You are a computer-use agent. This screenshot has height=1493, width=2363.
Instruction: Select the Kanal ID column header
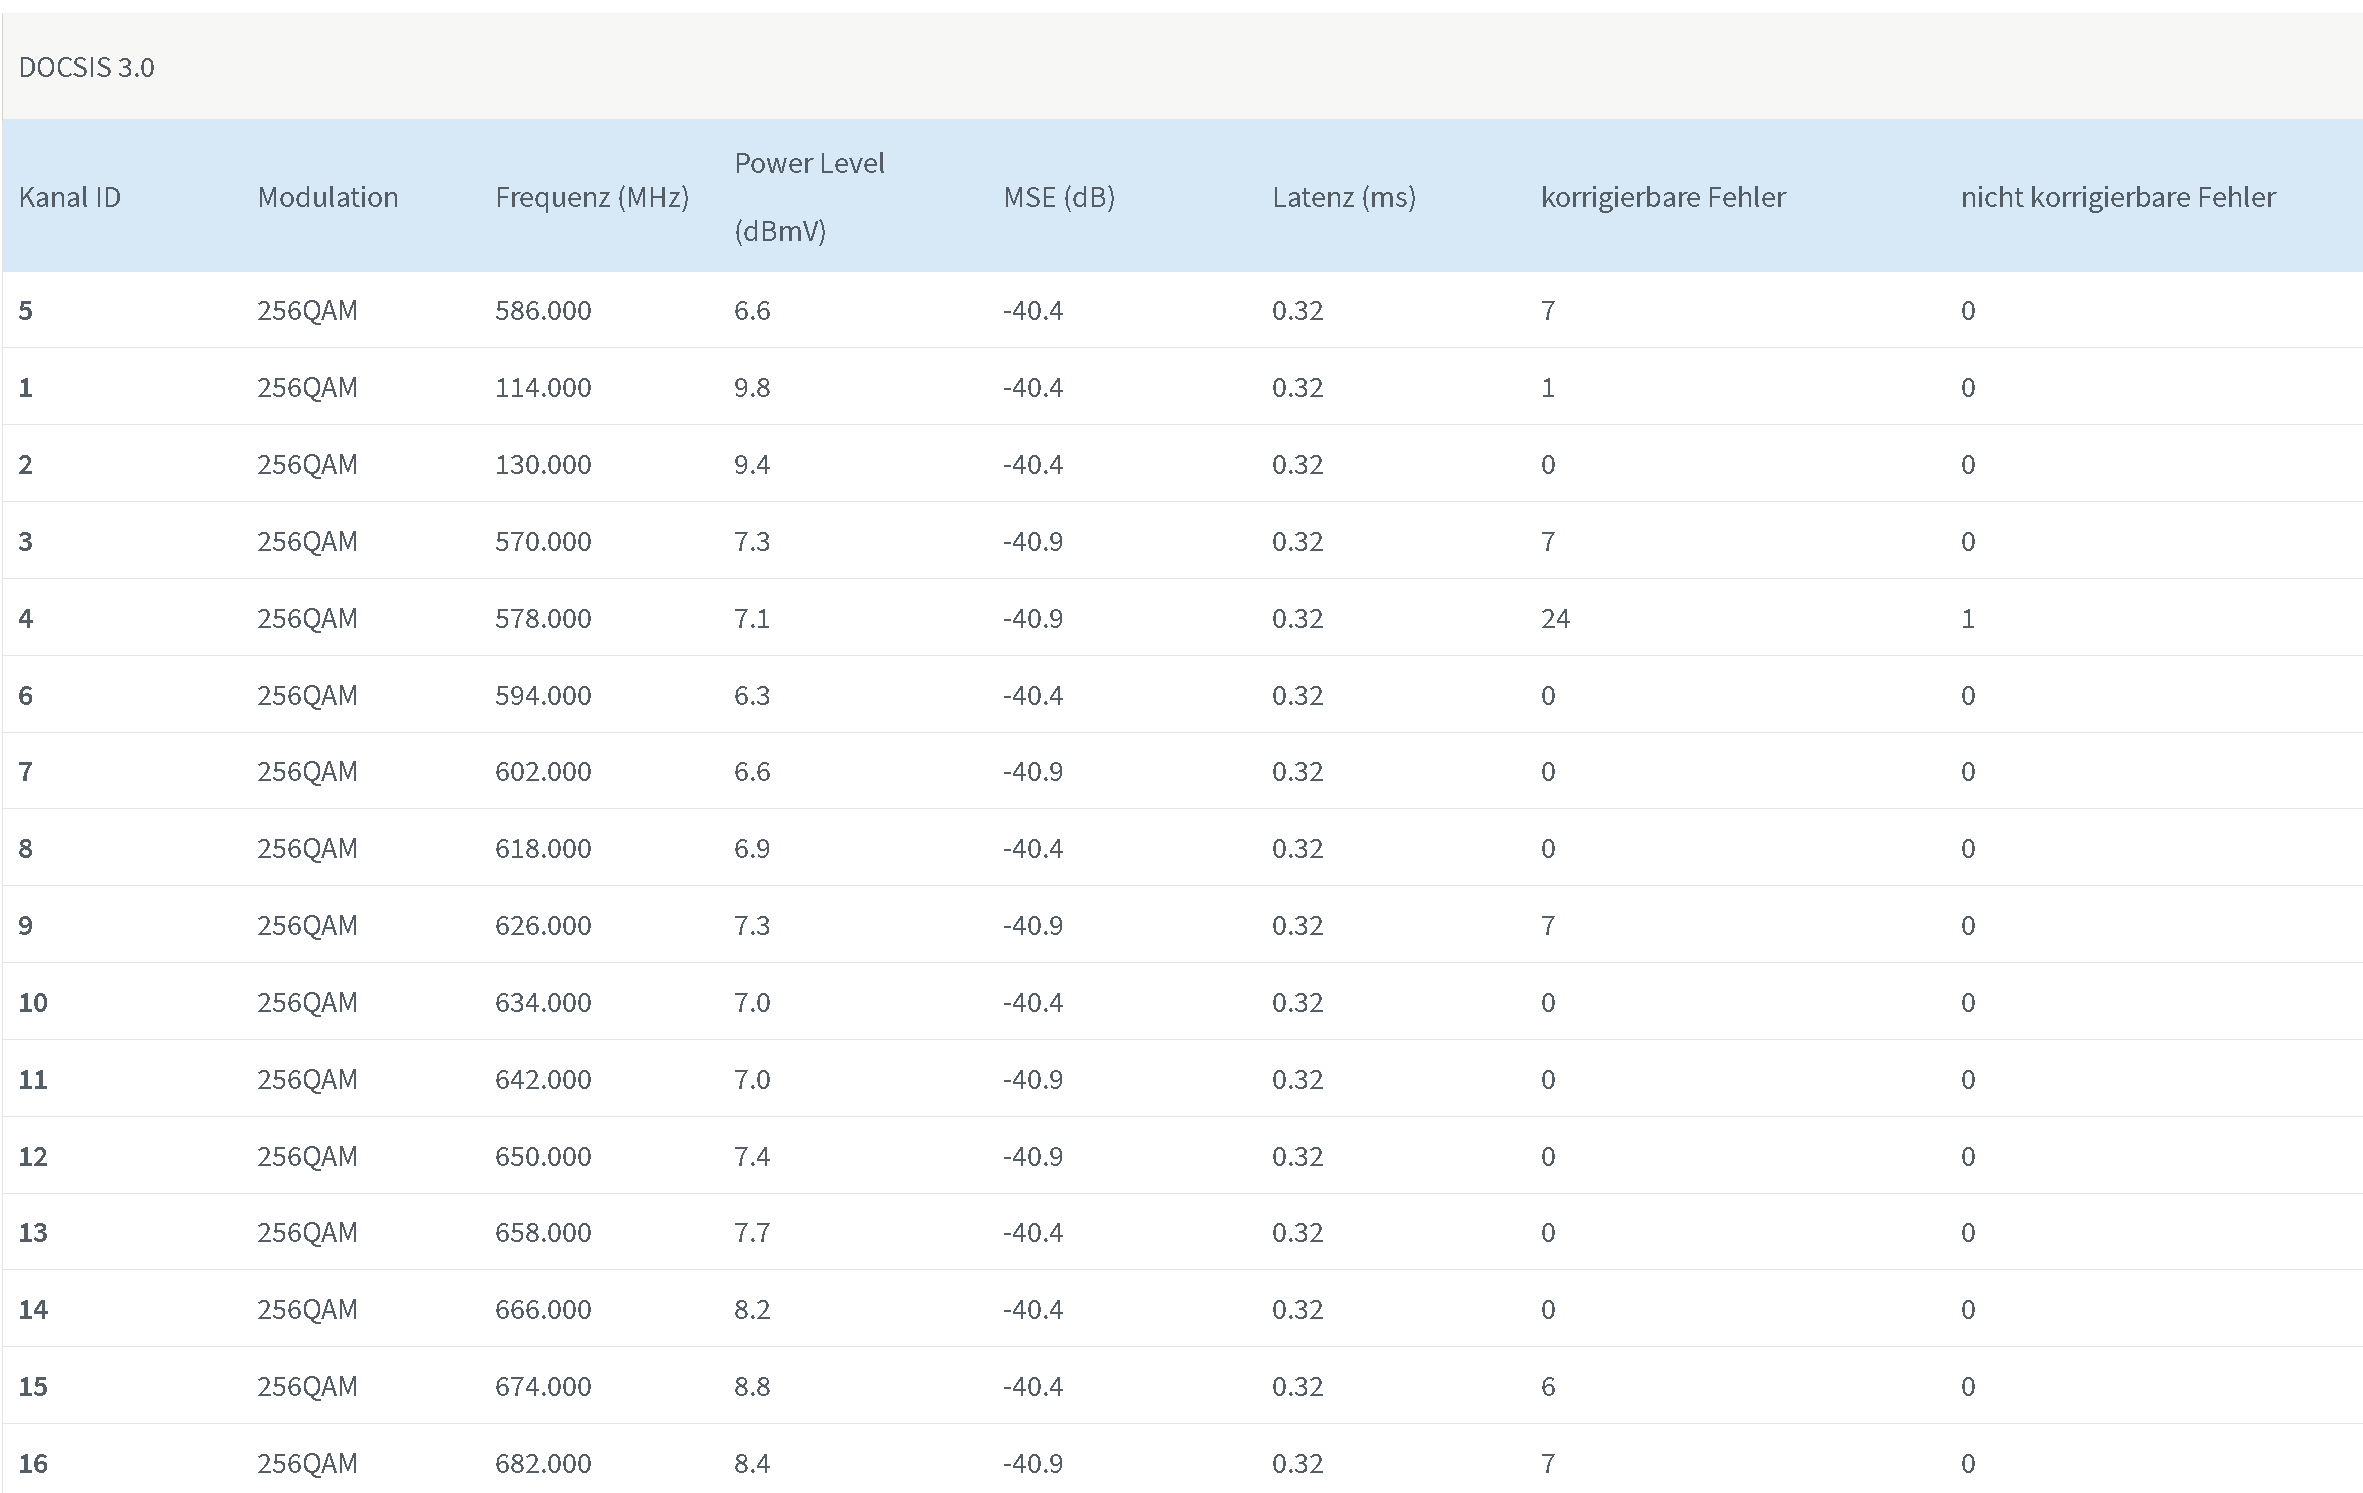click(70, 197)
